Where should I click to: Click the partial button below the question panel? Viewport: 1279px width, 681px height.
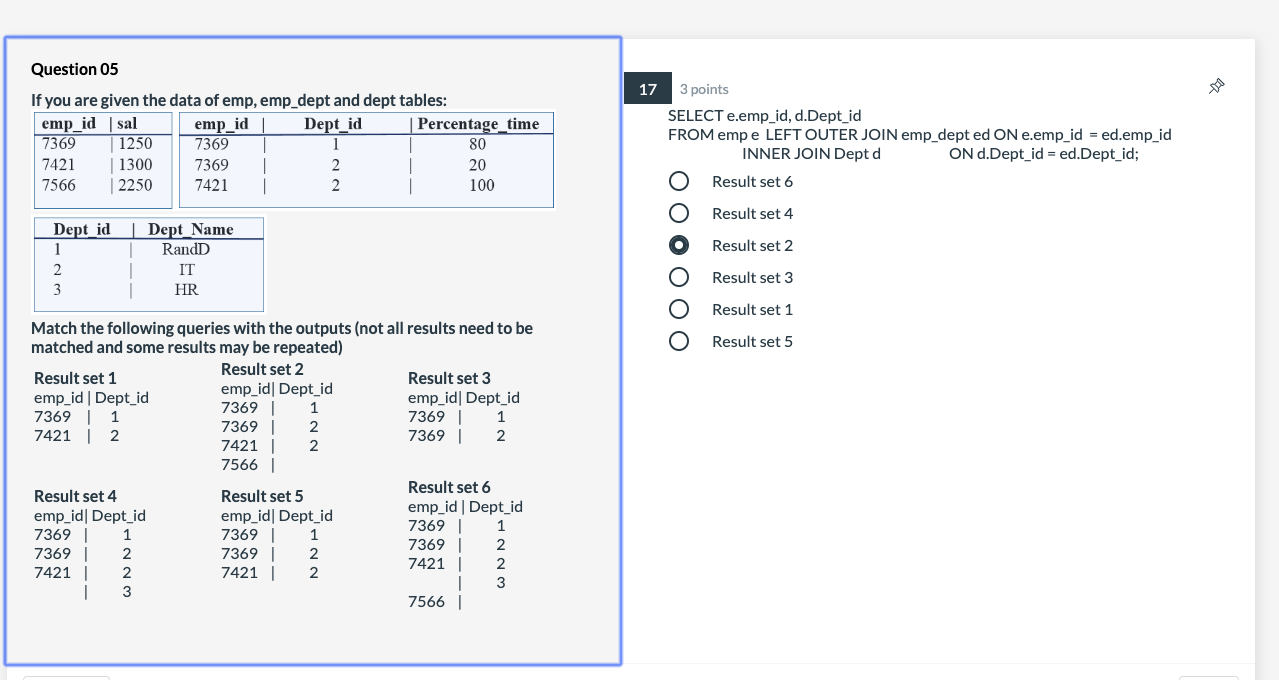coord(66,678)
